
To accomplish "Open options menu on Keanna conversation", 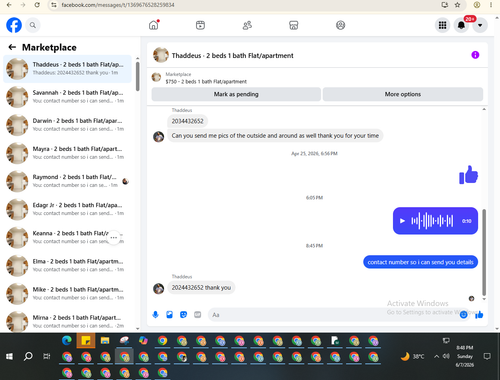I will click(x=114, y=238).
